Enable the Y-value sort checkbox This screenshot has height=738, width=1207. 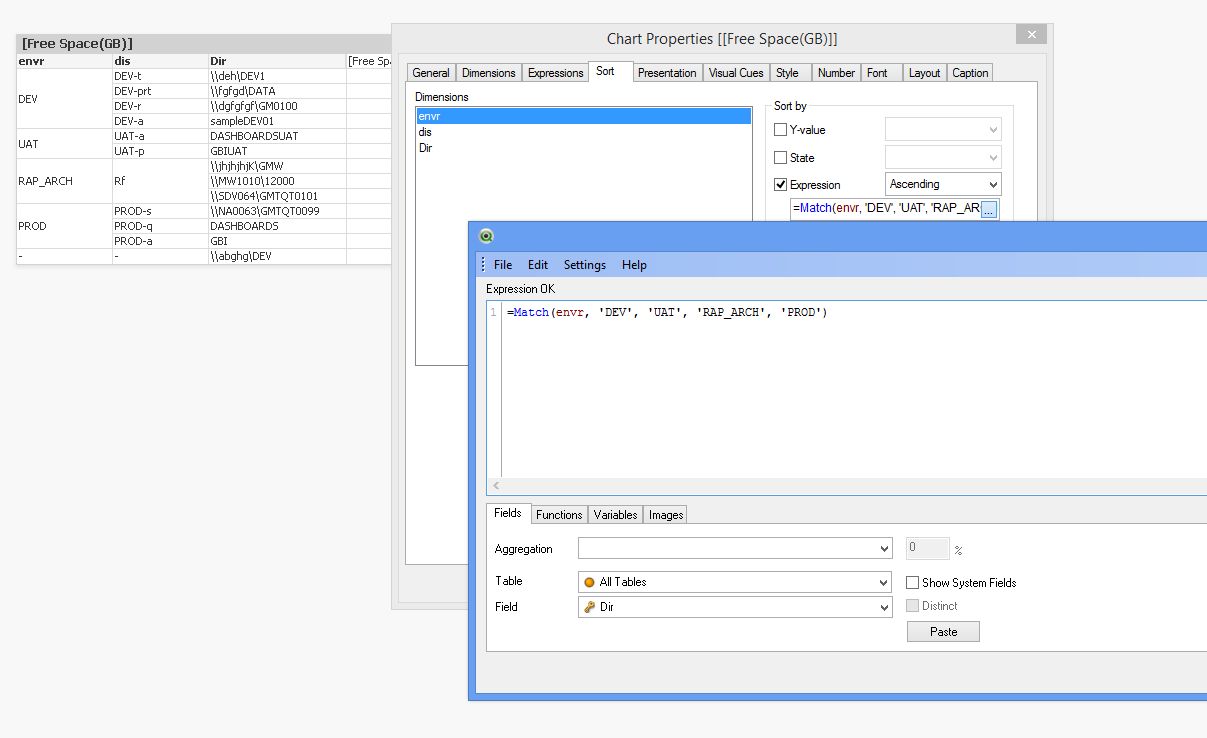[781, 130]
